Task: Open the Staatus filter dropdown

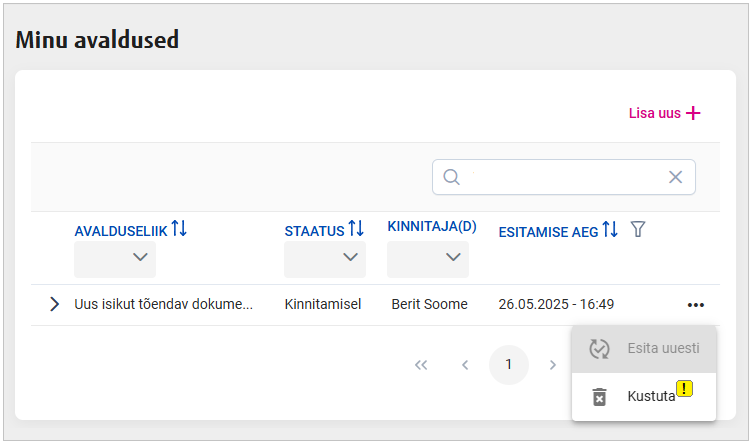Action: 325,258
